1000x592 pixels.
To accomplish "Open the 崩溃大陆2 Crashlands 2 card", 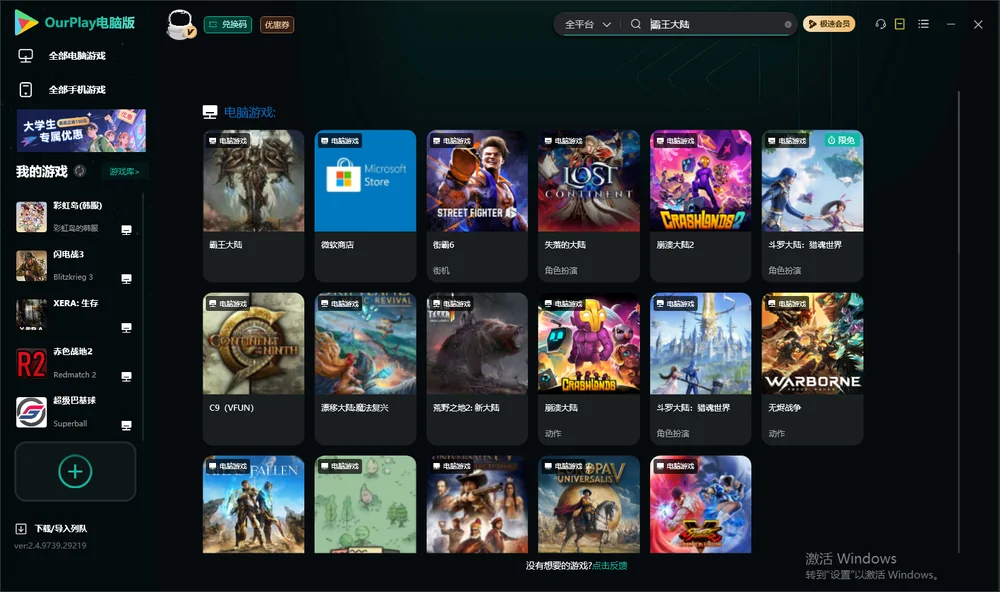I will pos(701,205).
